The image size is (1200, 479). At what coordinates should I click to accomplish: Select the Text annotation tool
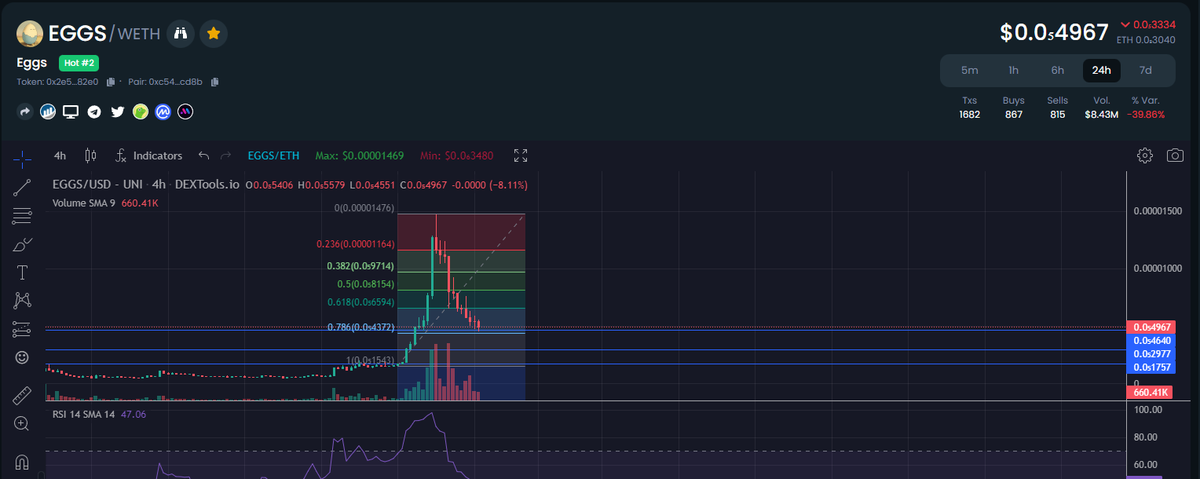tap(22, 272)
